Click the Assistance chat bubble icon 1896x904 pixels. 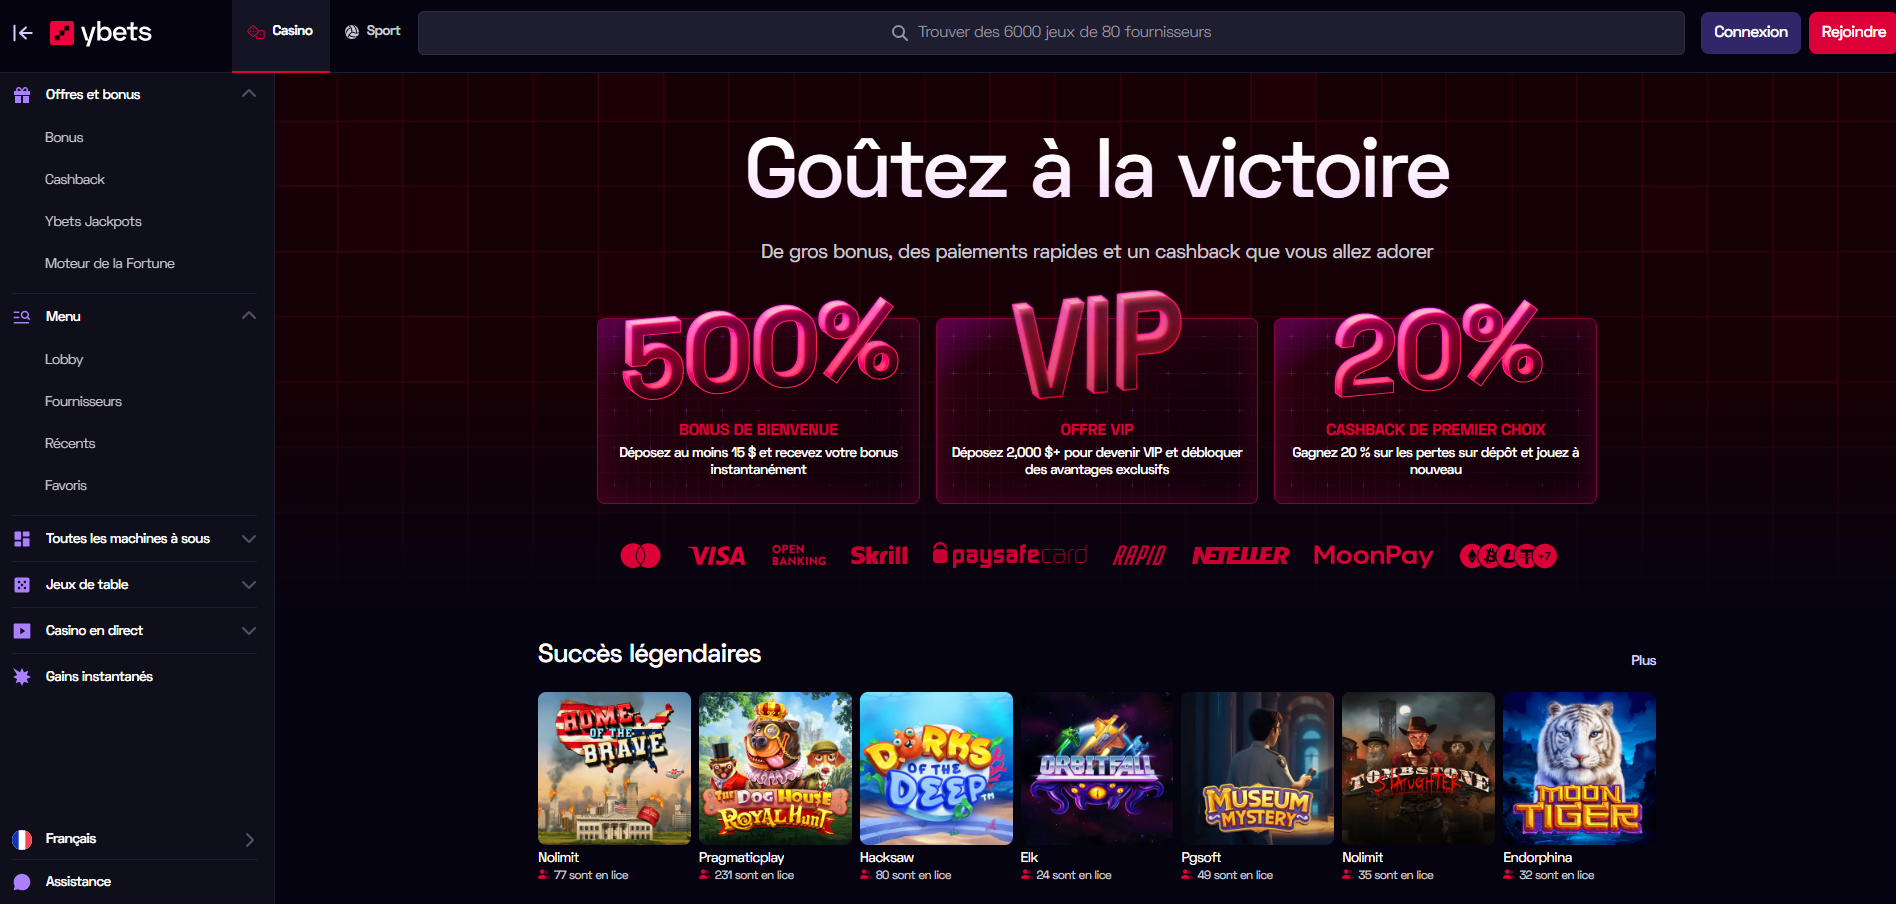[x=22, y=882]
